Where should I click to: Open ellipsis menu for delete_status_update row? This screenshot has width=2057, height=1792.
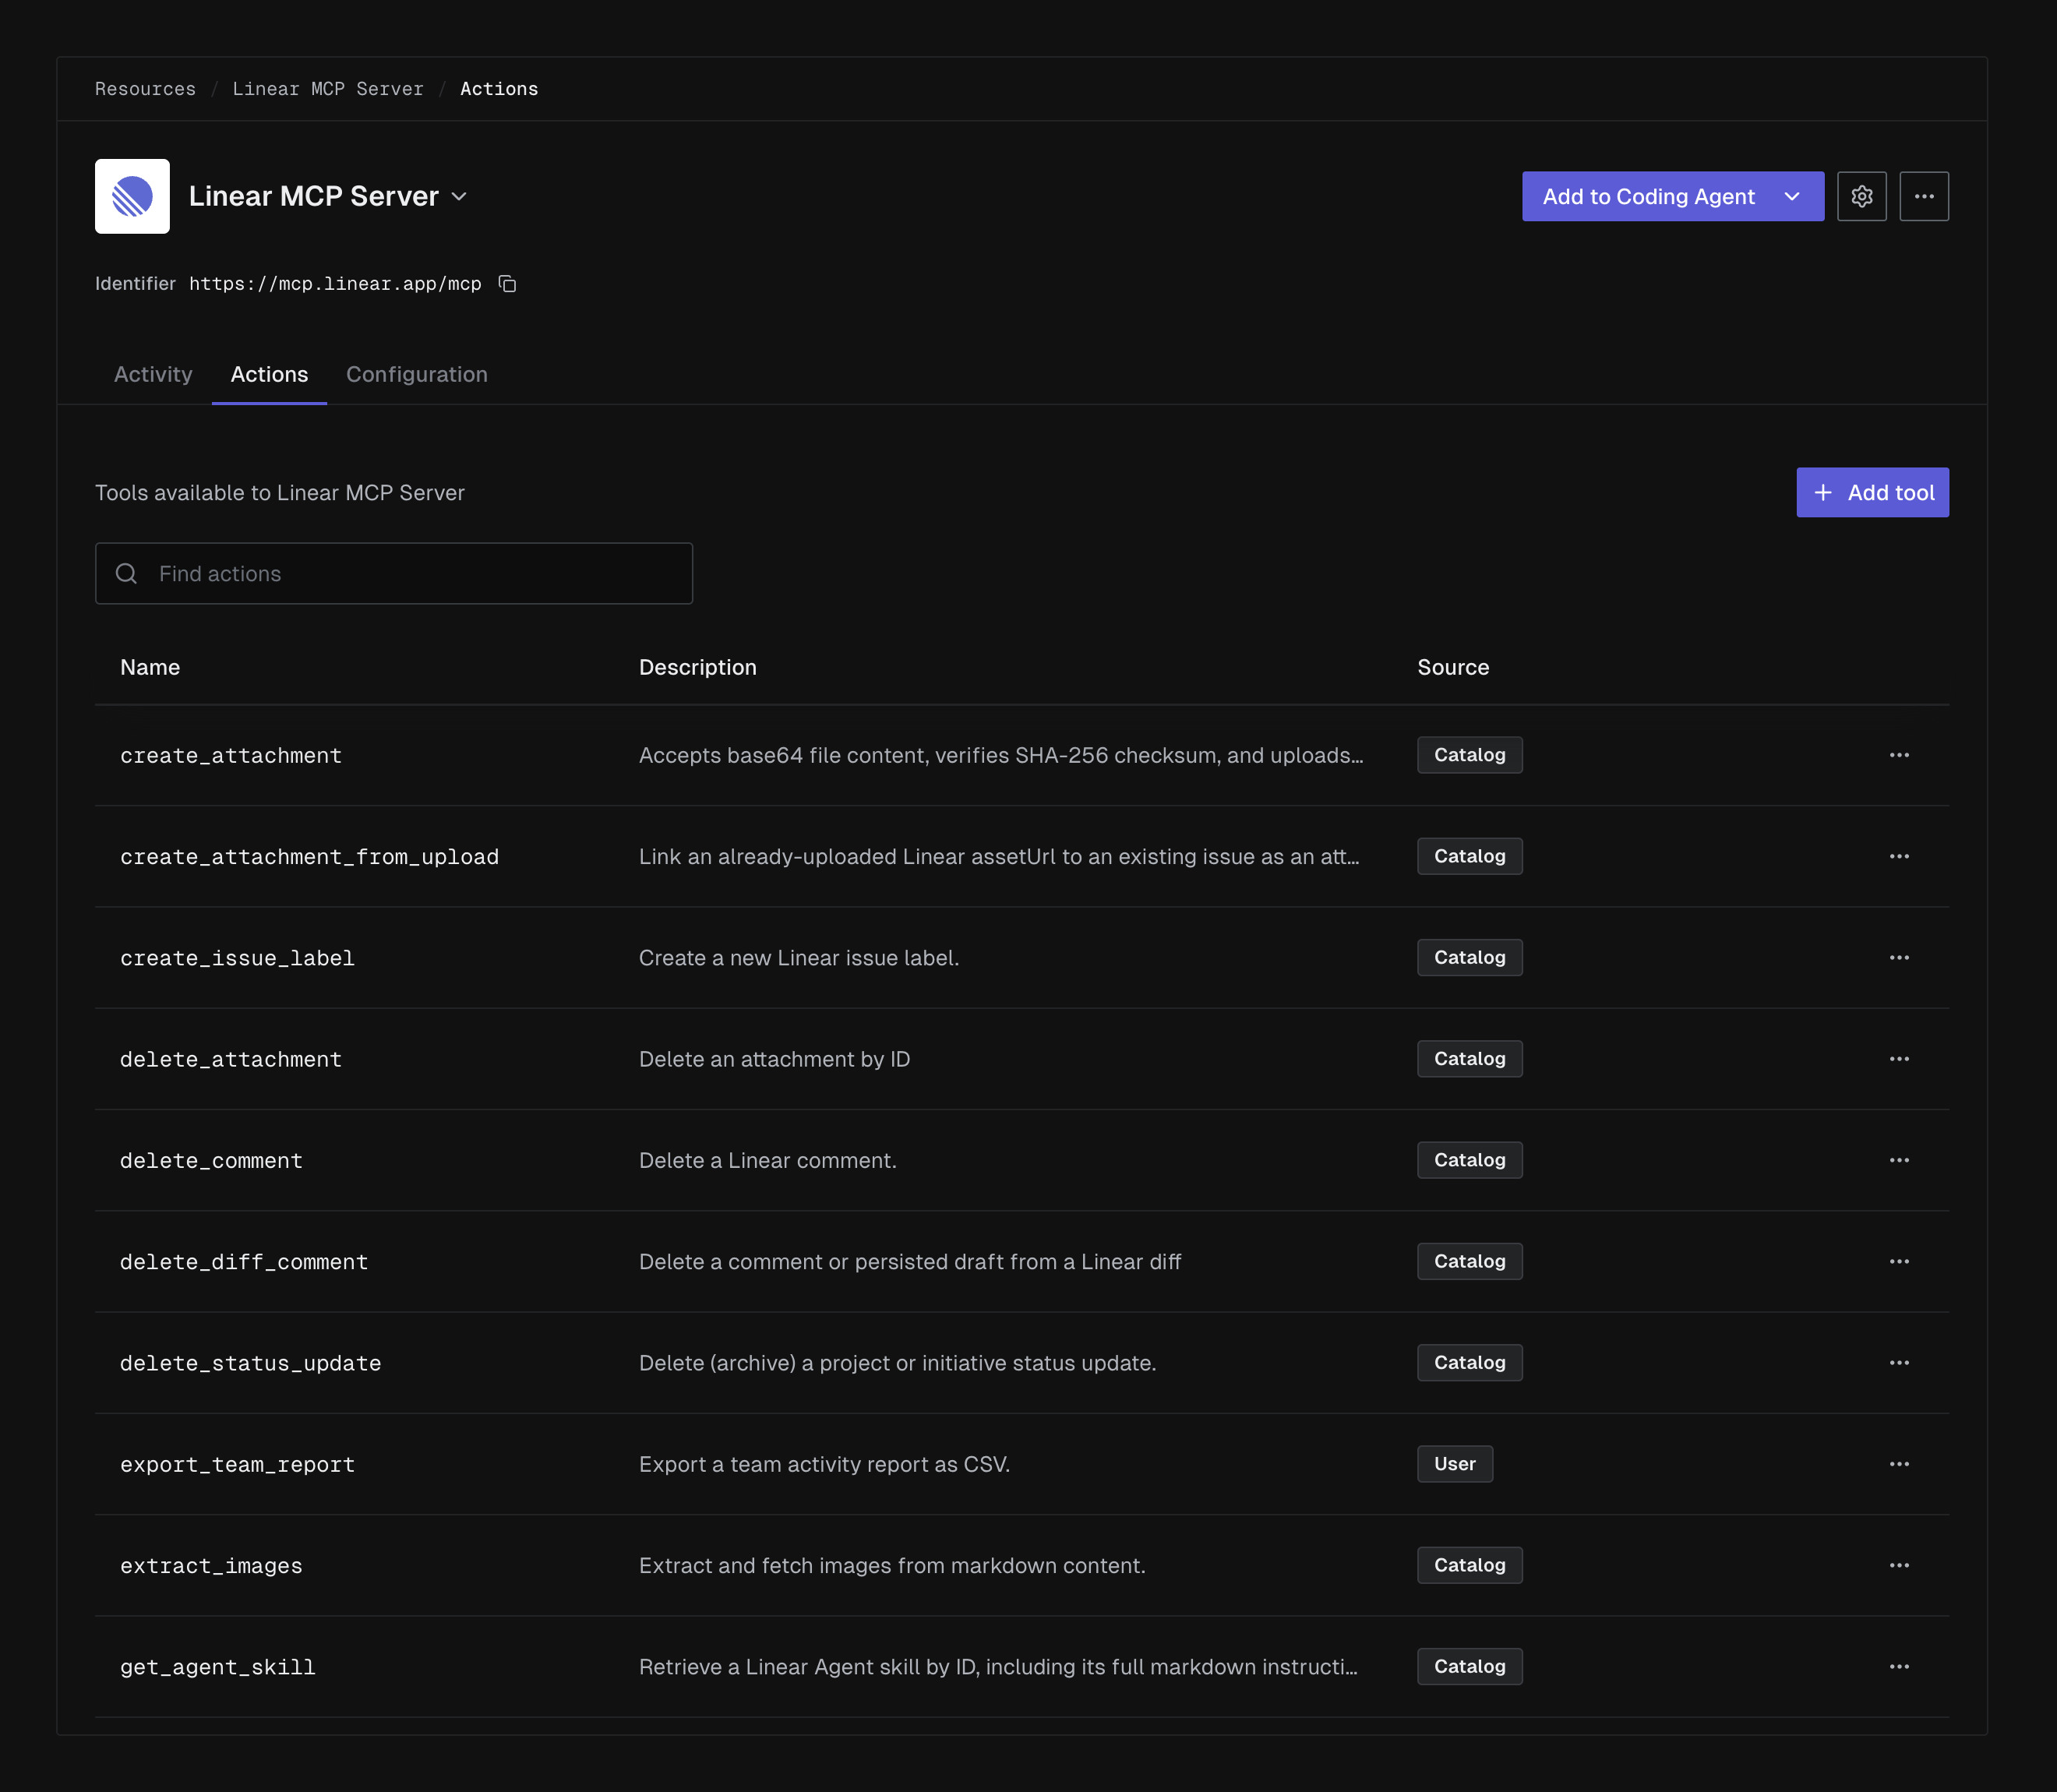point(1899,1363)
